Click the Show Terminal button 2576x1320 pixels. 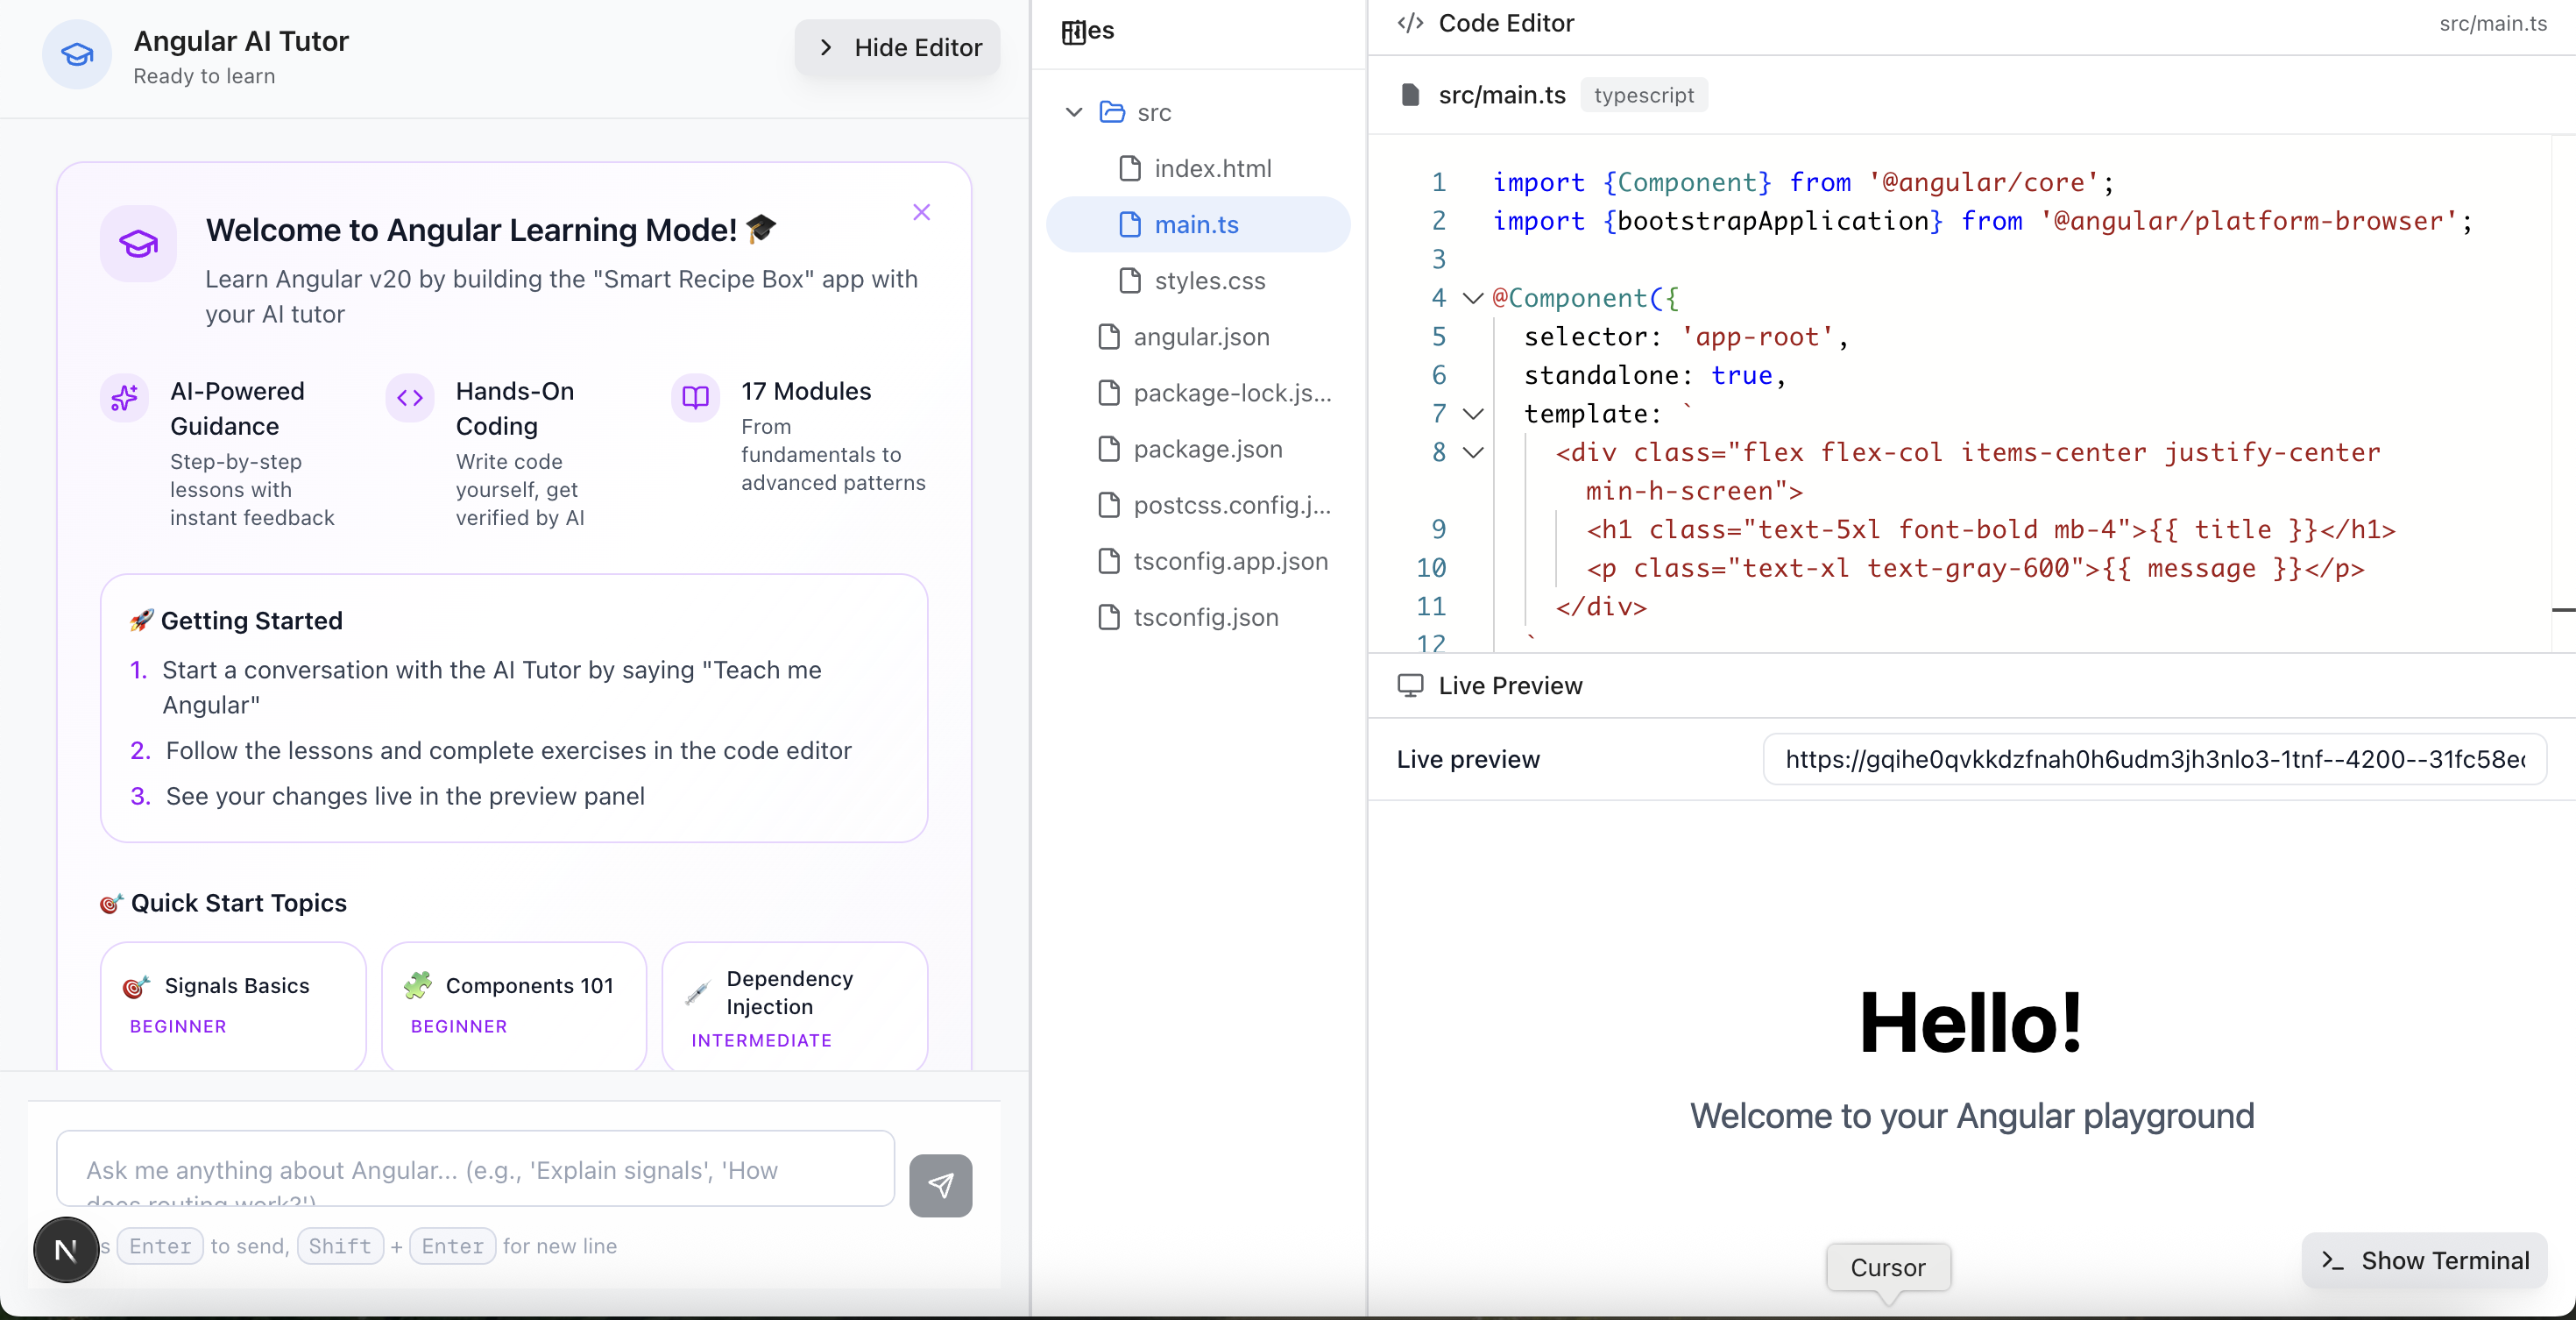(2423, 1260)
